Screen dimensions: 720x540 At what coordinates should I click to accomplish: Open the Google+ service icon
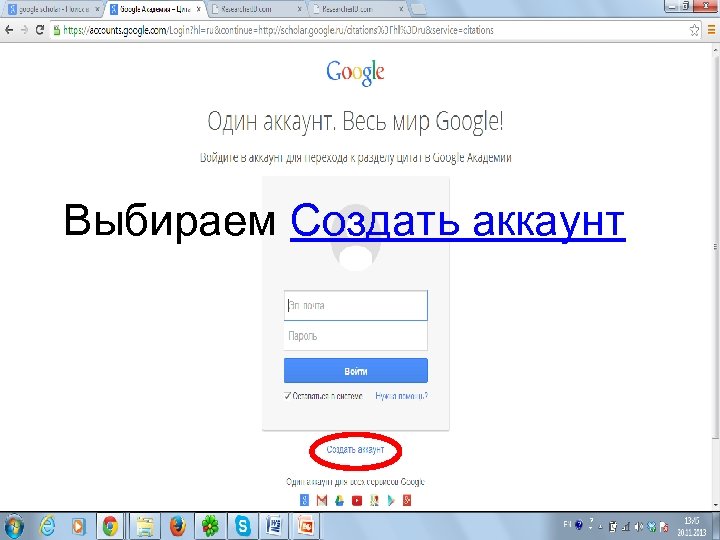coord(407,500)
